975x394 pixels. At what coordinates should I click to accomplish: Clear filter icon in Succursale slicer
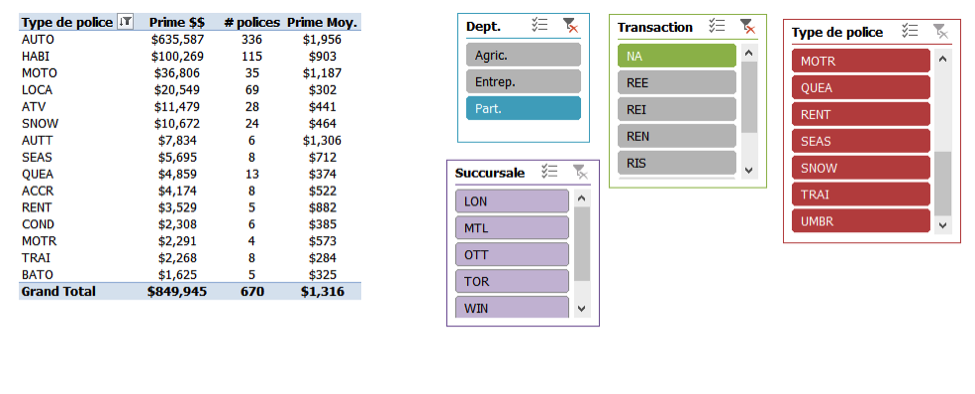point(580,172)
